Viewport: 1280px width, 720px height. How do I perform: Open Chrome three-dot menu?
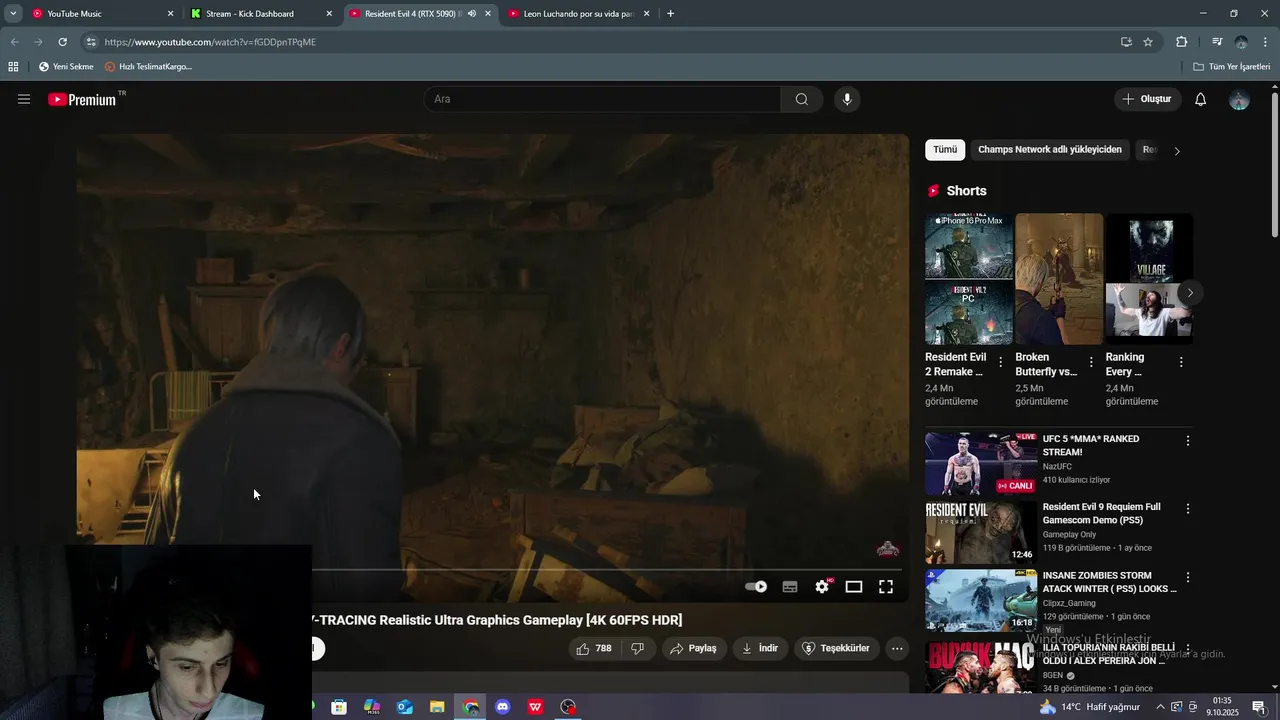tap(1266, 42)
